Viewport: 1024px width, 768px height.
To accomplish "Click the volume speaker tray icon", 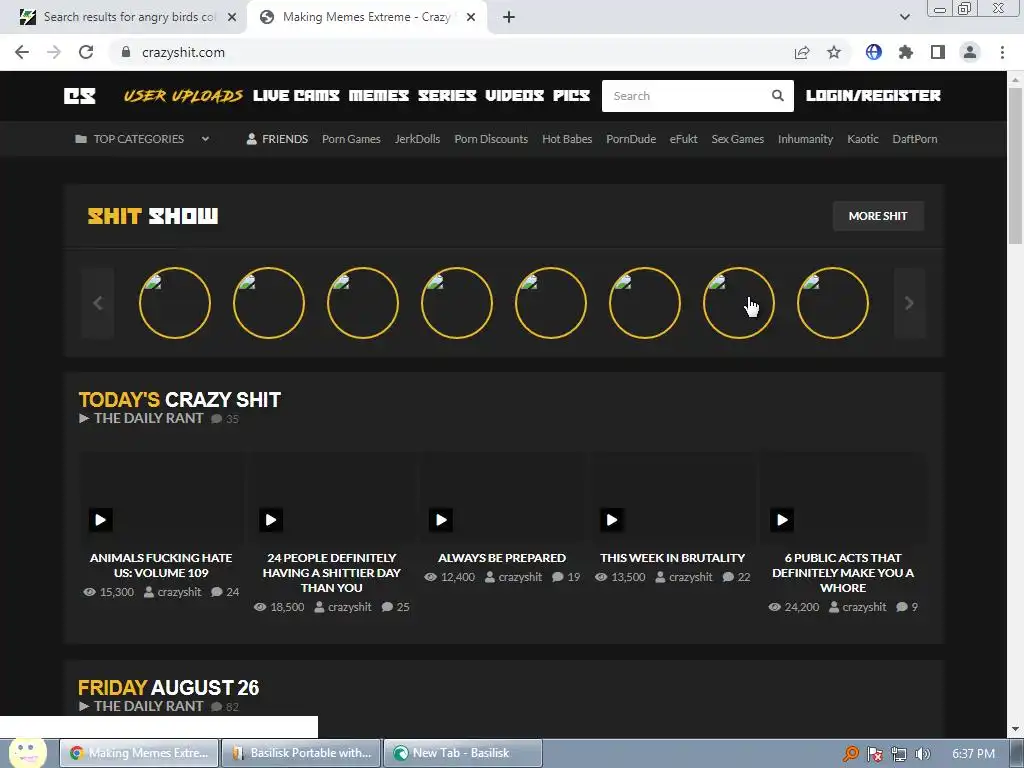I will [x=922, y=754].
